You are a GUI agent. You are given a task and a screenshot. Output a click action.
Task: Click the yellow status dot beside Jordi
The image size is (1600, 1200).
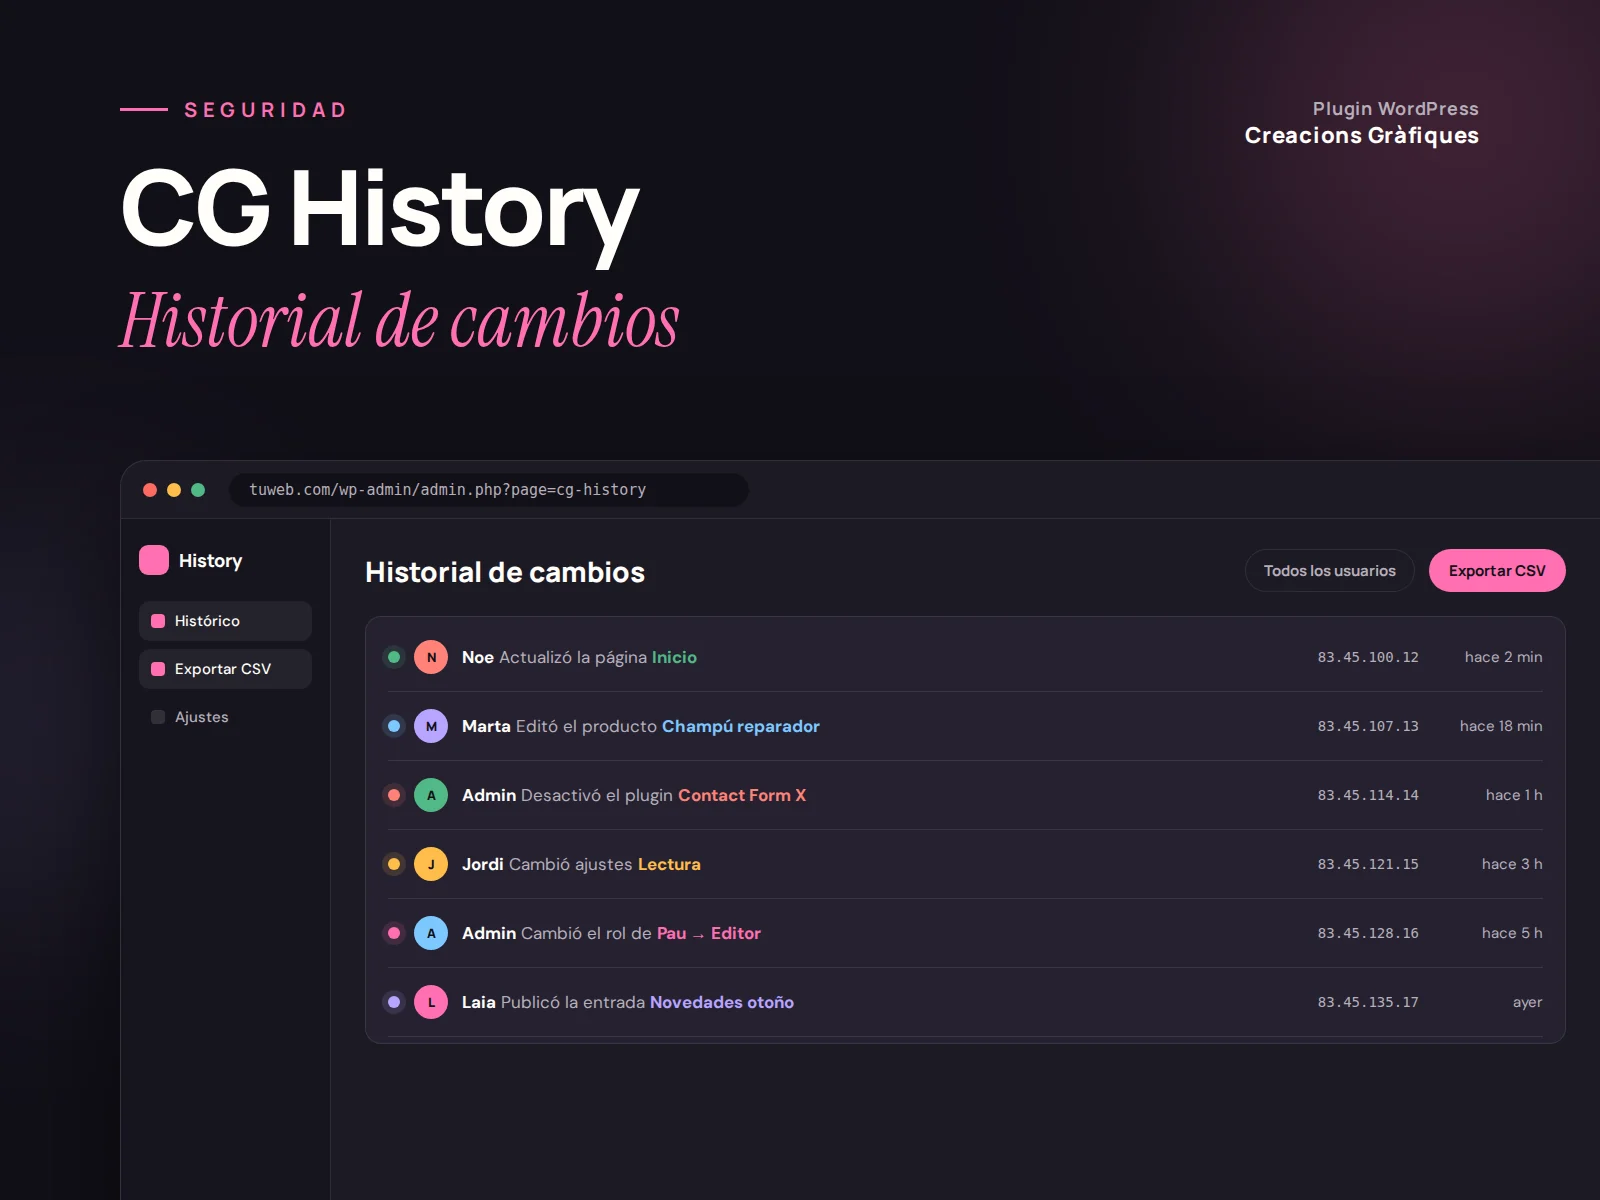(394, 864)
